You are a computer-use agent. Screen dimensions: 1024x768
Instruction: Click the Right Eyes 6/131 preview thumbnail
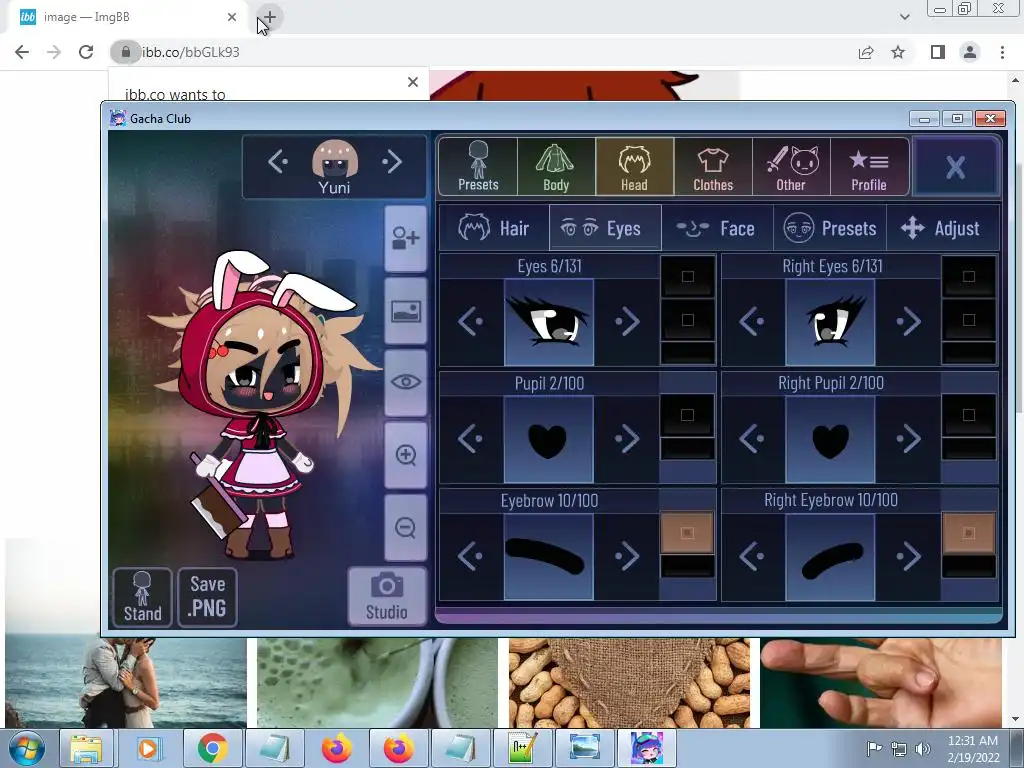(830, 322)
